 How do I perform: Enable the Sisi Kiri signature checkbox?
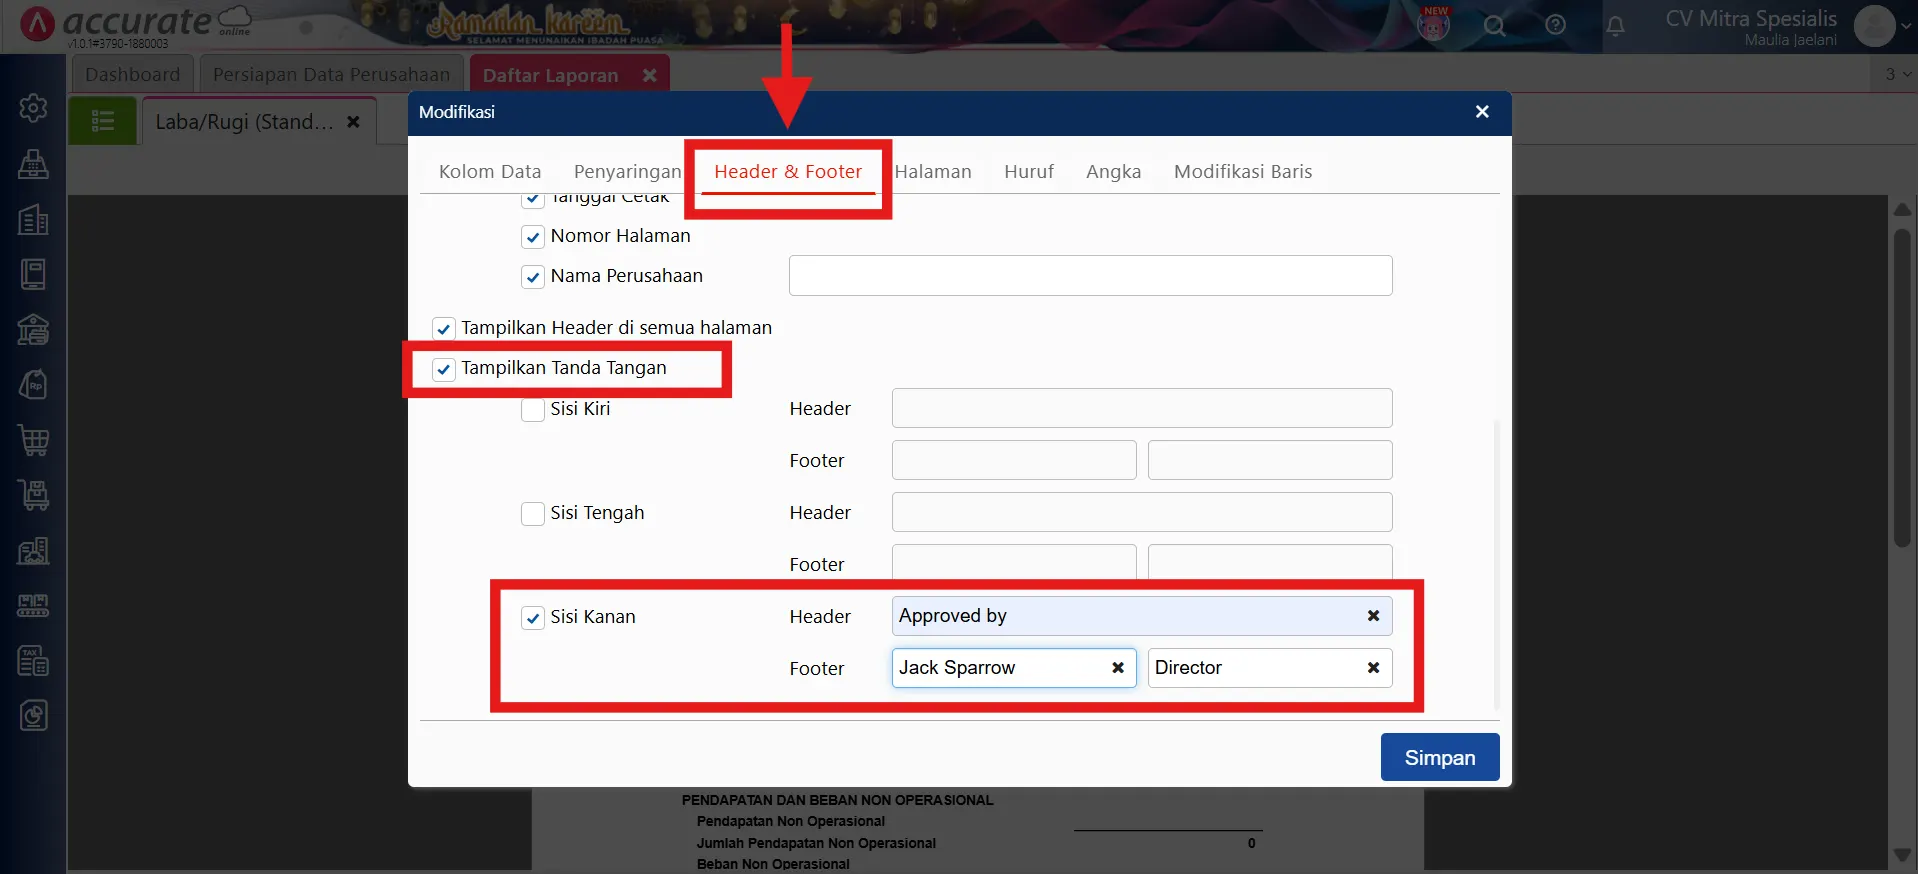tap(533, 410)
